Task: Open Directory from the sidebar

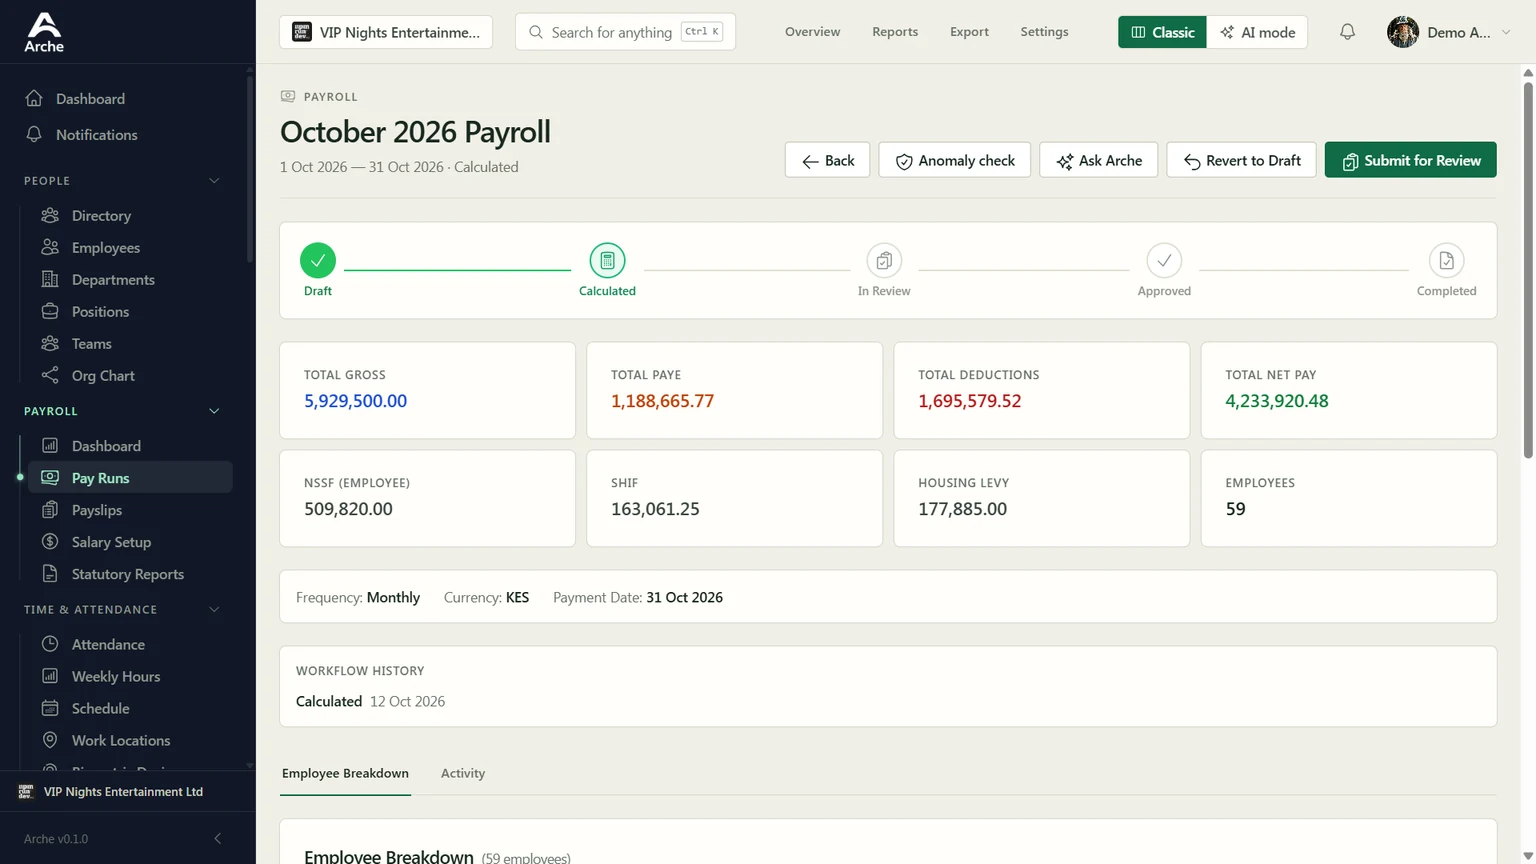Action: point(130,216)
